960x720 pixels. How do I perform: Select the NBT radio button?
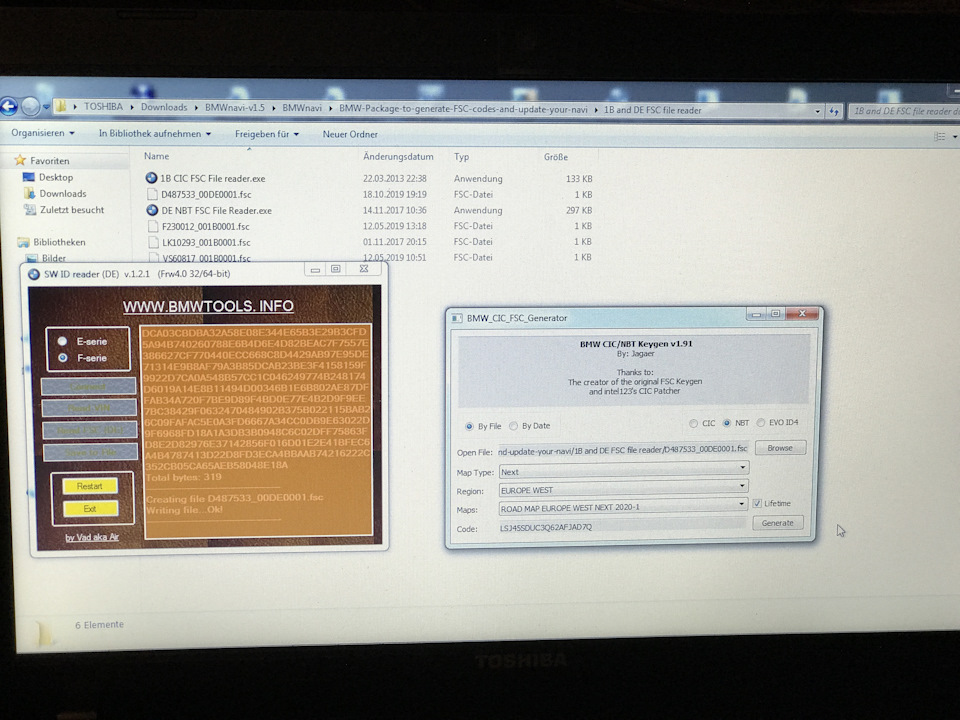click(727, 422)
